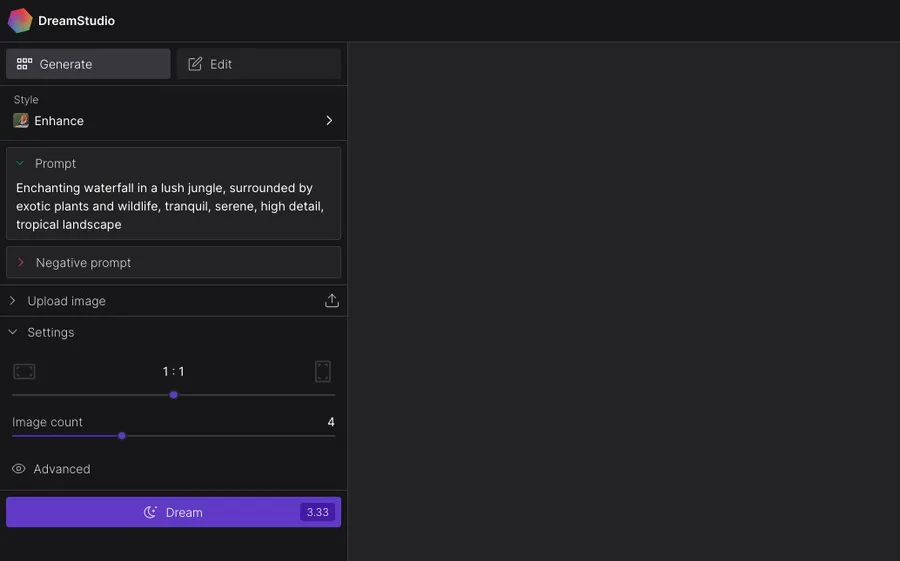This screenshot has height=561, width=900.
Task: Switch to the Edit tab
Action: (x=259, y=64)
